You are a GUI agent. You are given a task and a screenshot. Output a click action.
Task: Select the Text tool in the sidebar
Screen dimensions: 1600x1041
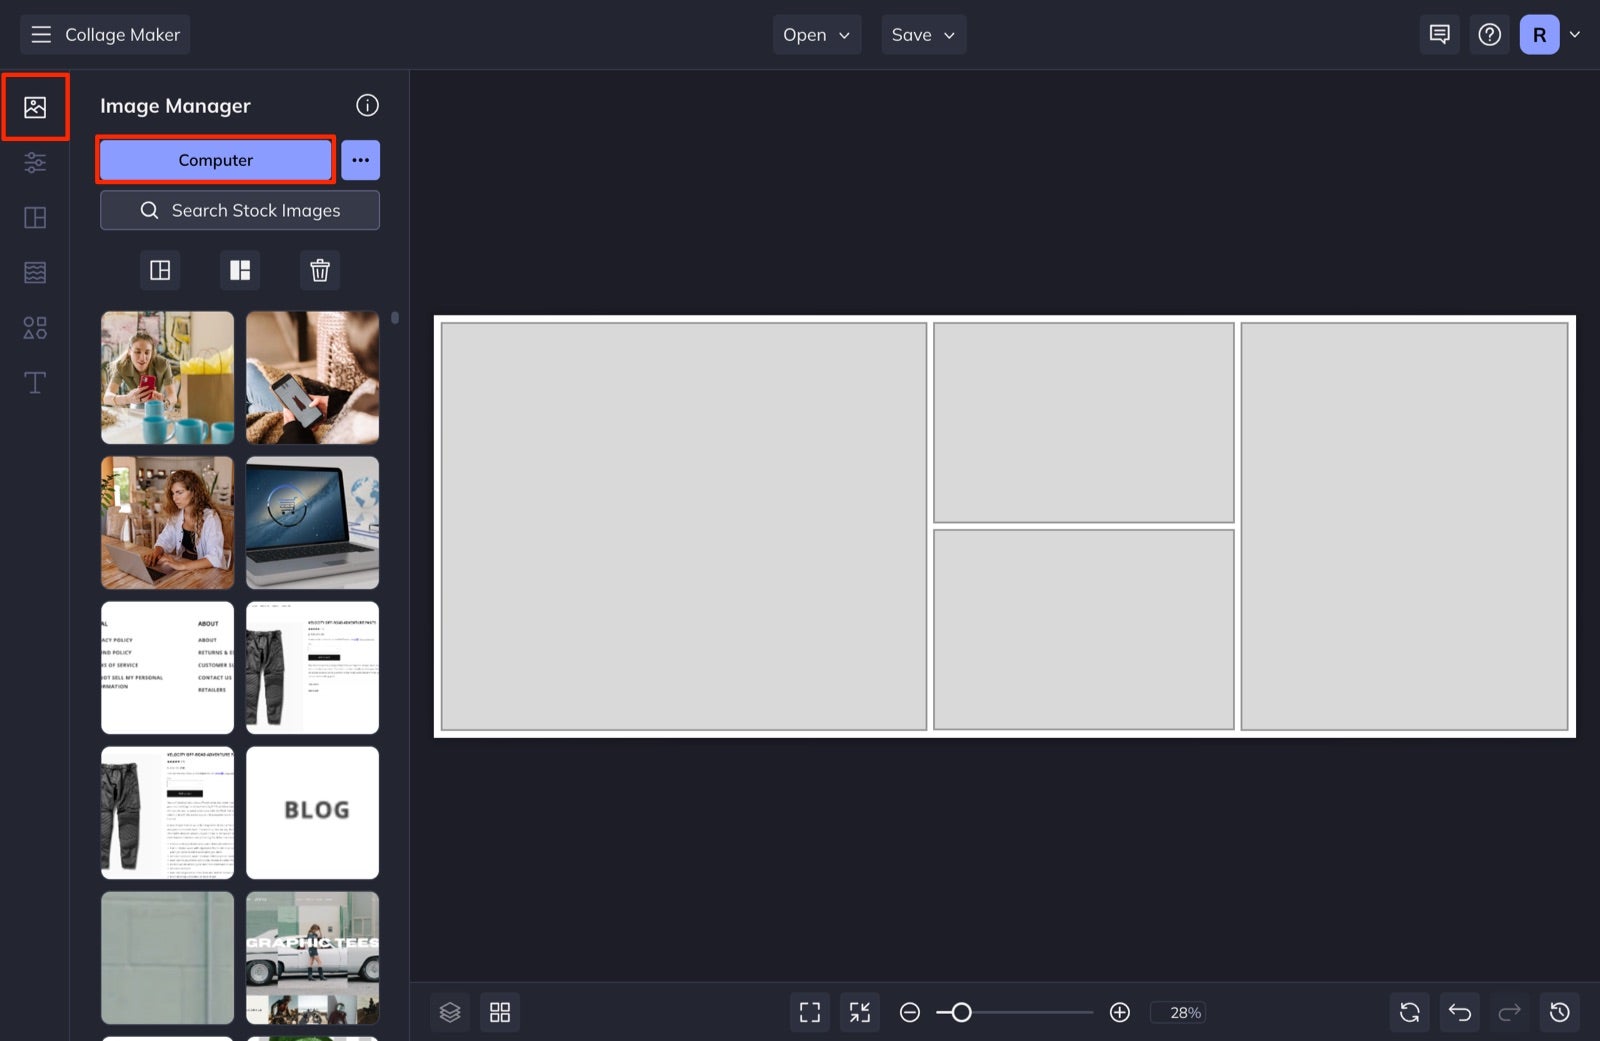35,382
